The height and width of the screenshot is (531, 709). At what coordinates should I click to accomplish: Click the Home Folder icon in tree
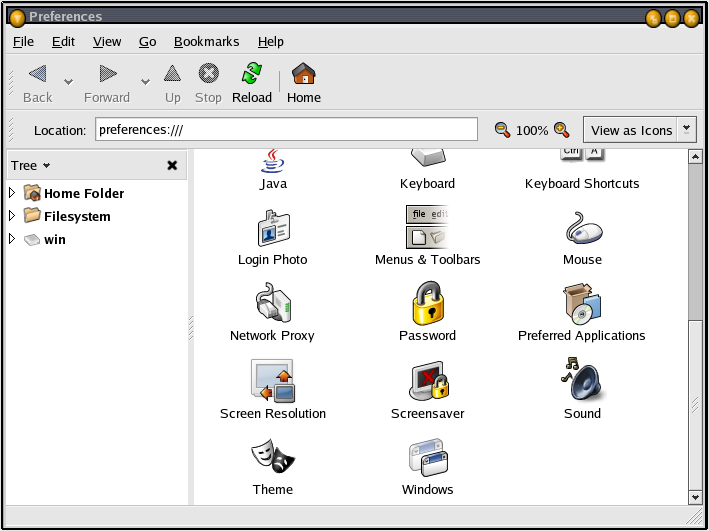(33, 193)
